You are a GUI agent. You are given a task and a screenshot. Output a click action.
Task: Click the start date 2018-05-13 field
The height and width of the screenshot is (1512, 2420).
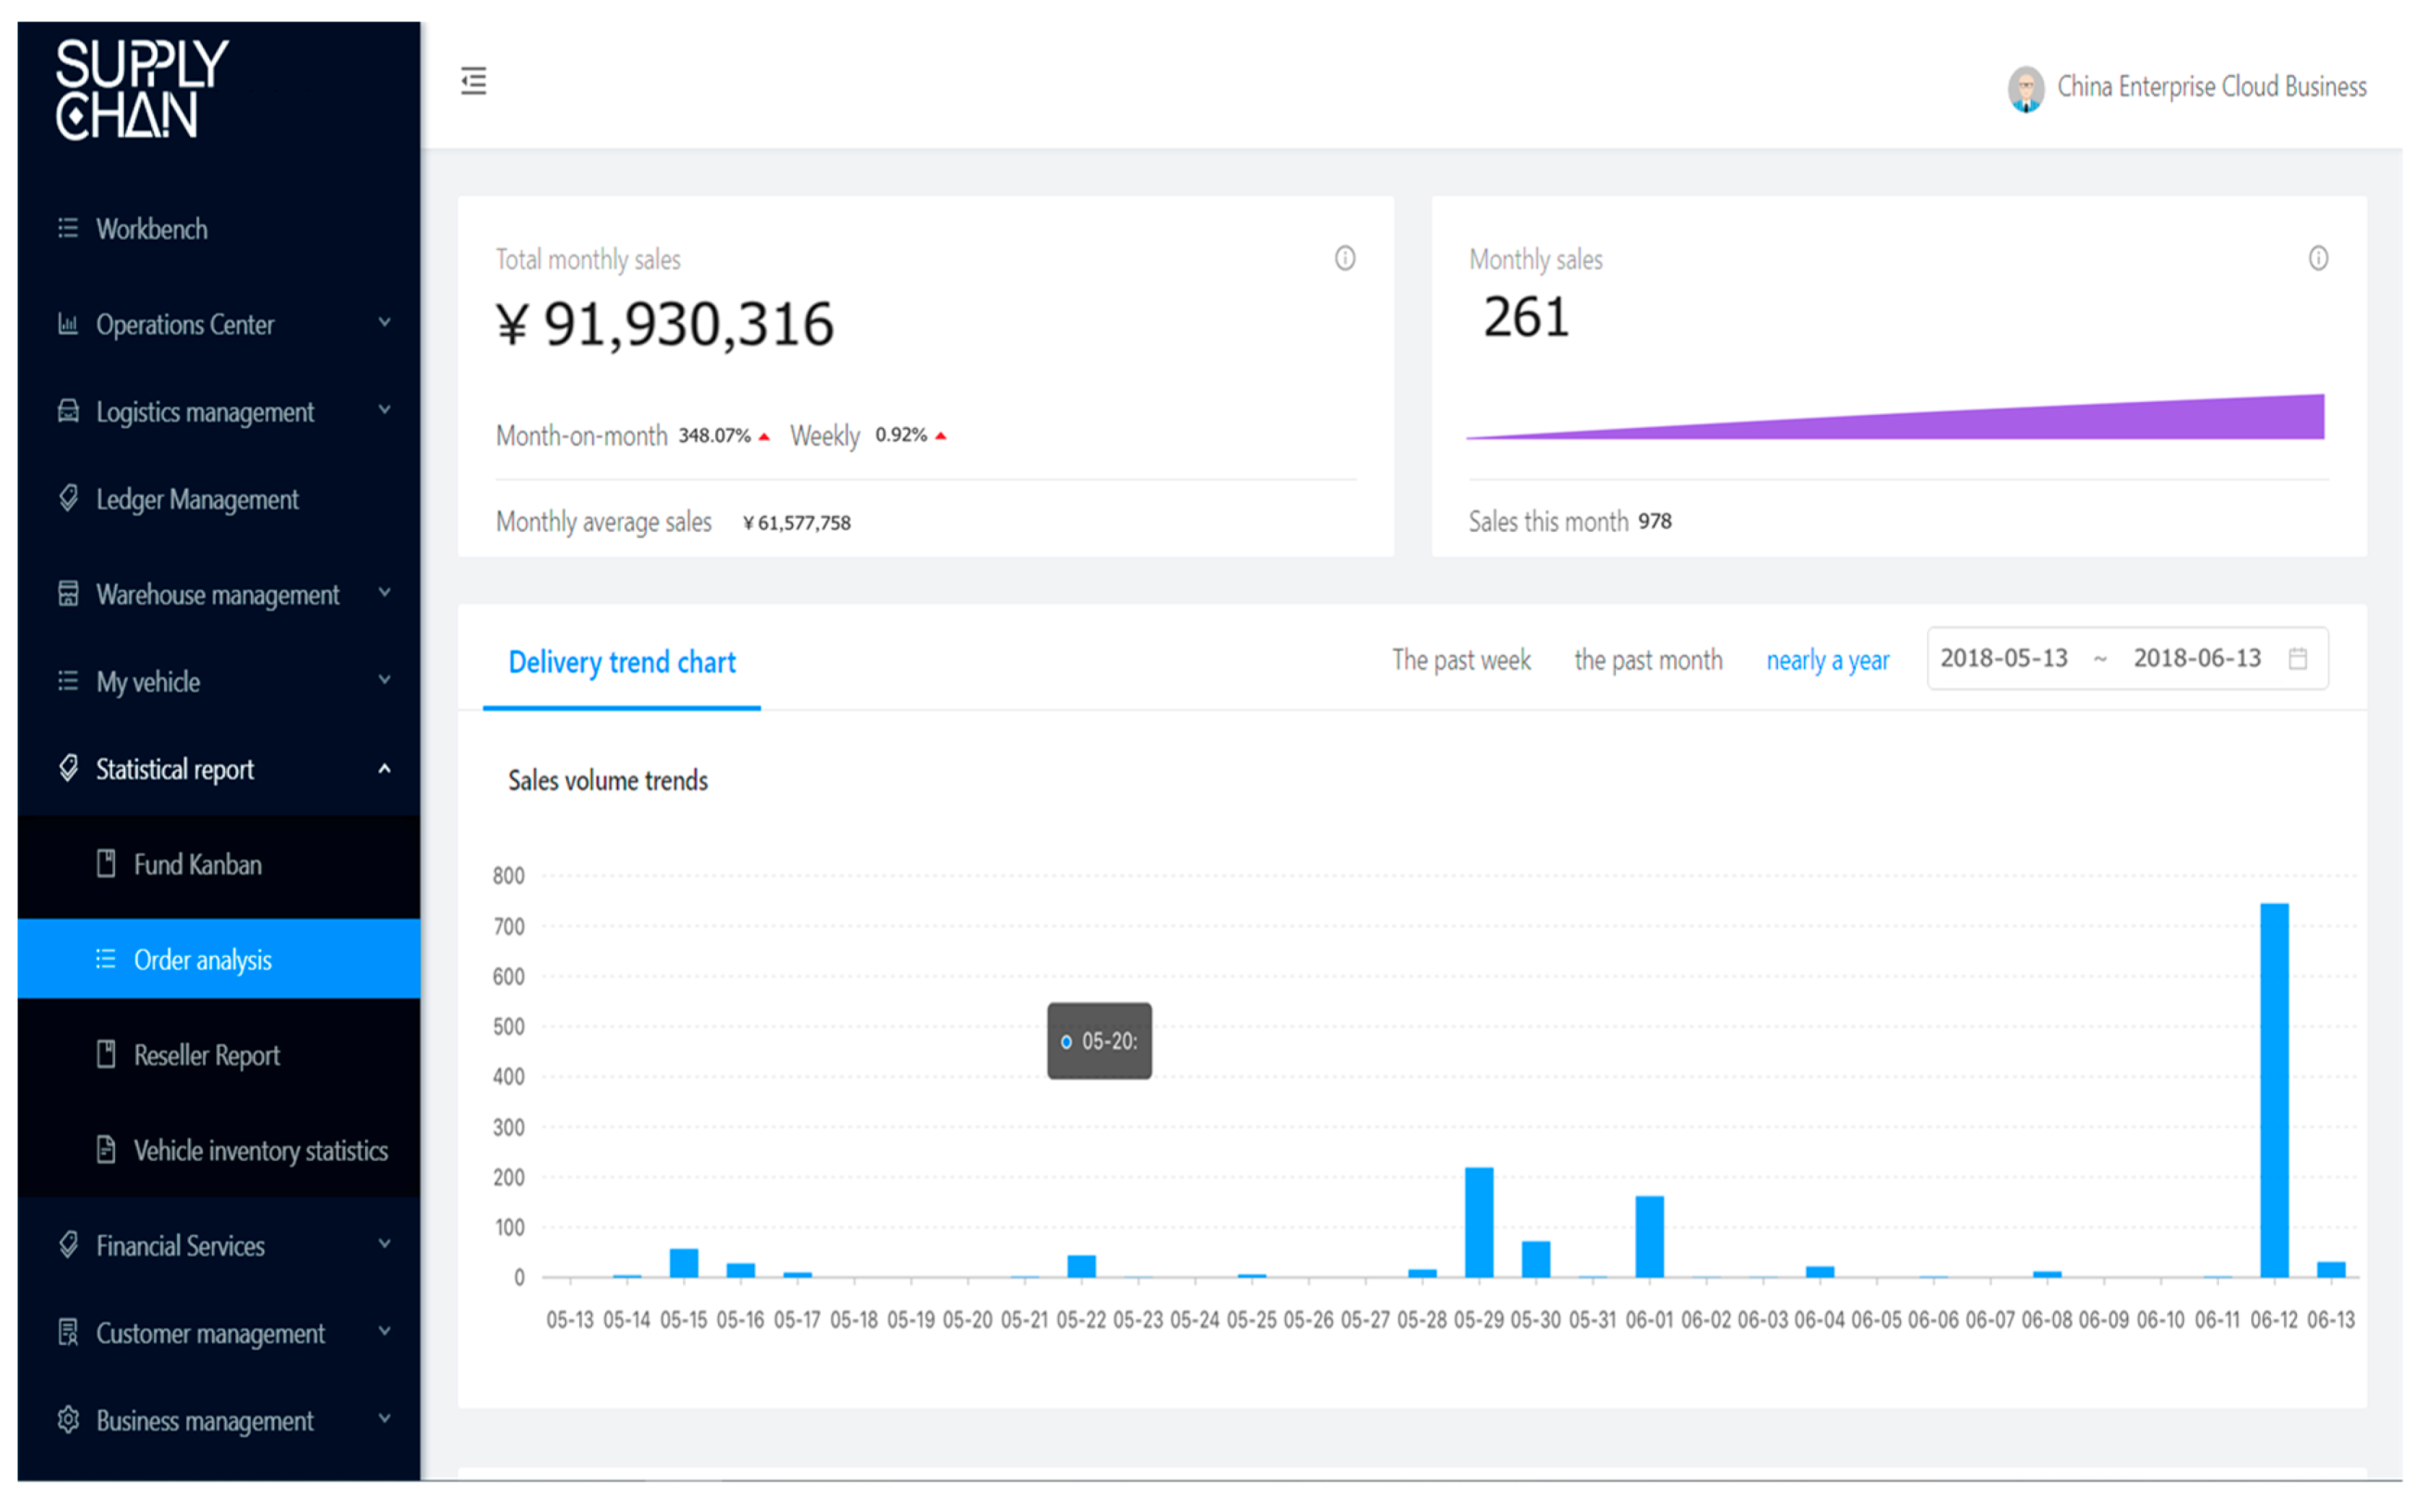point(2003,659)
